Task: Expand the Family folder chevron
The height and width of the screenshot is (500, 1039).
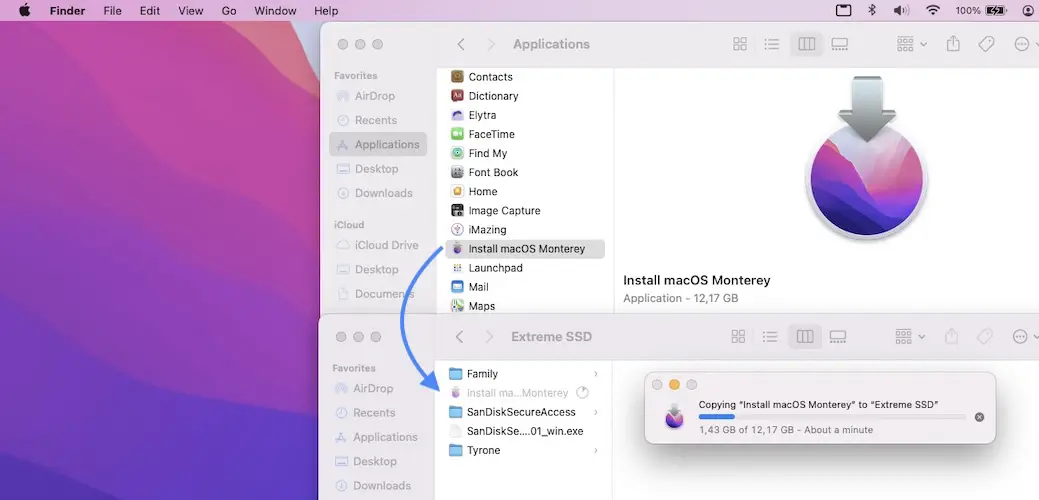Action: click(596, 374)
